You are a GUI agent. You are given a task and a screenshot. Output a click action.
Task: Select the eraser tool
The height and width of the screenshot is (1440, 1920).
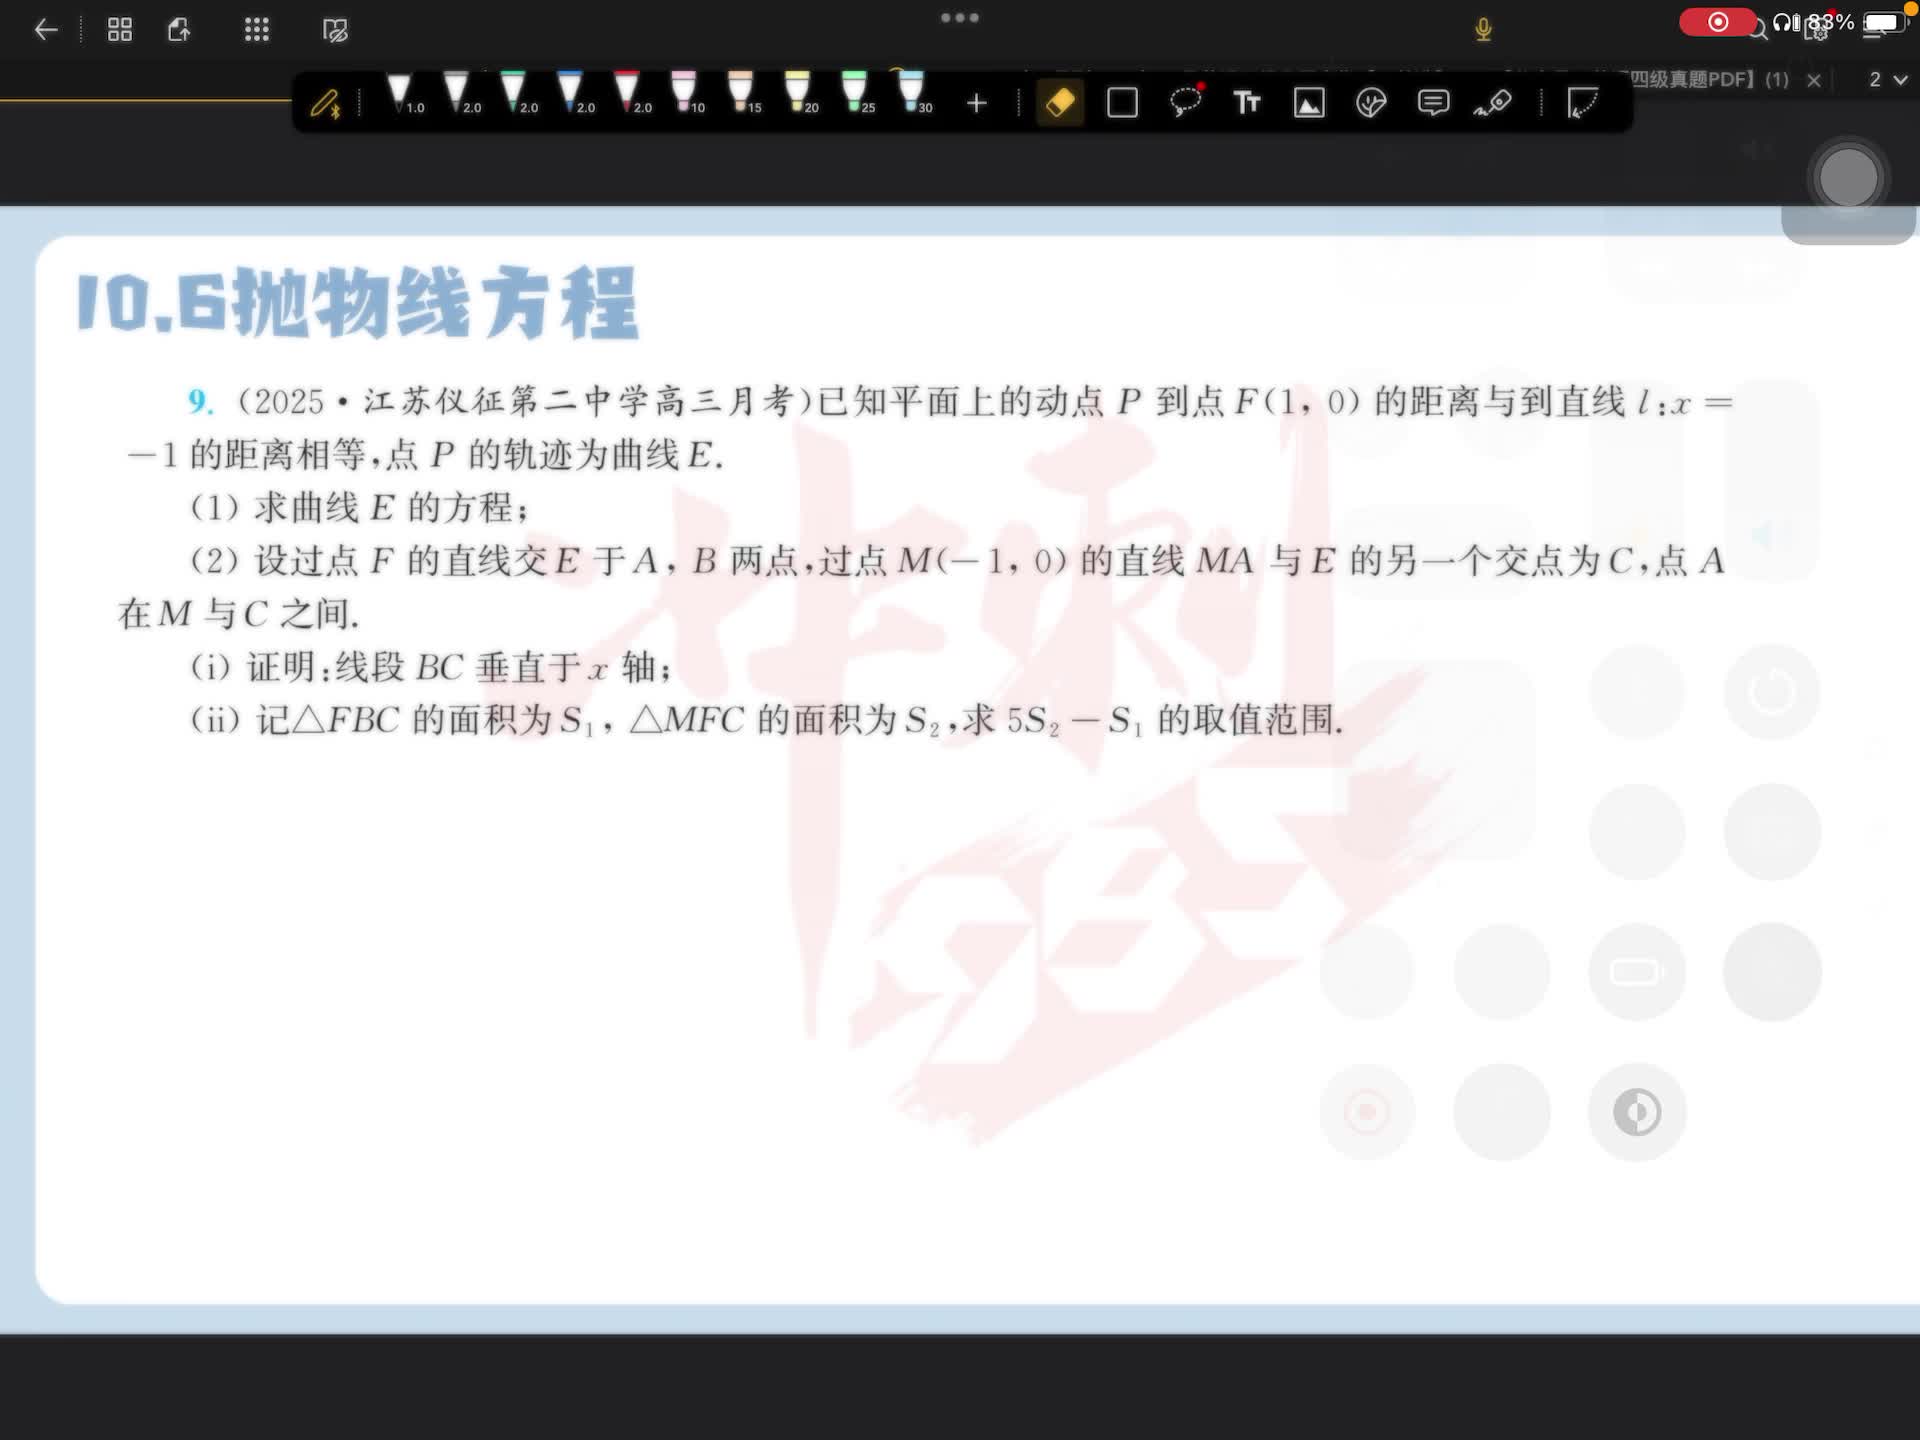tap(1060, 103)
